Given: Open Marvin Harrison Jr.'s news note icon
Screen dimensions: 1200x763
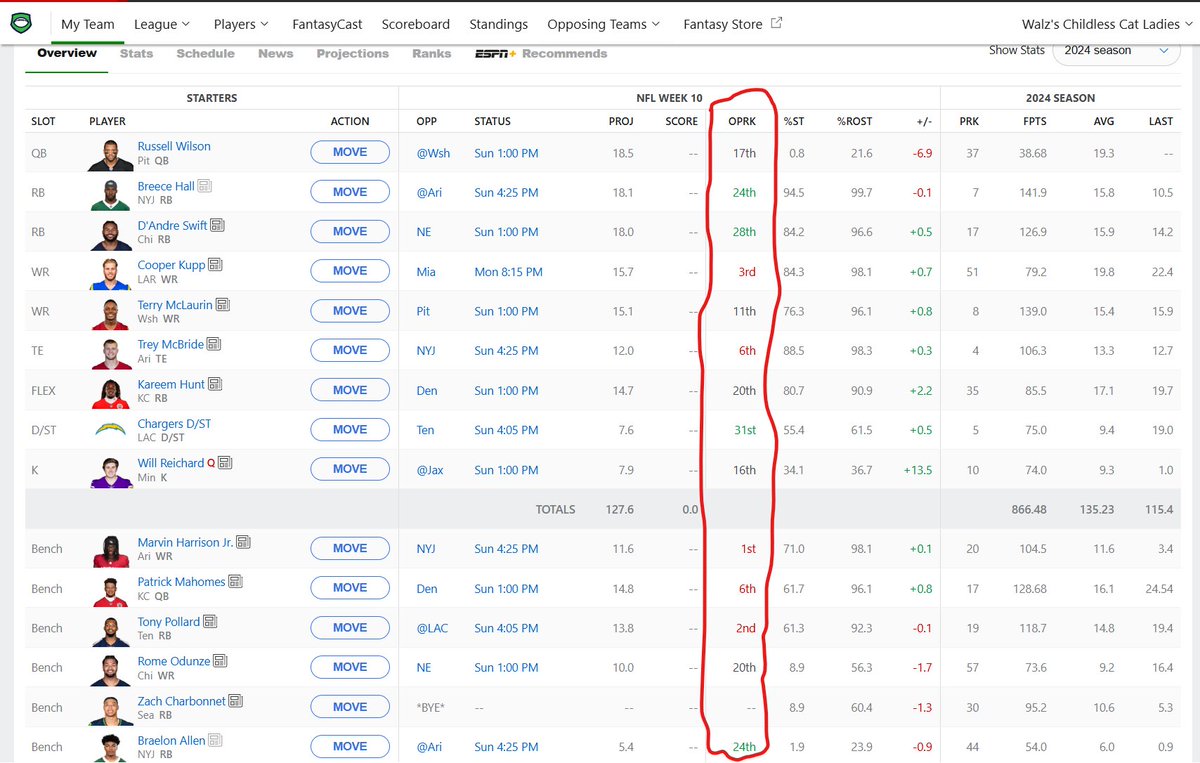Looking at the screenshot, I should pyautogui.click(x=244, y=542).
